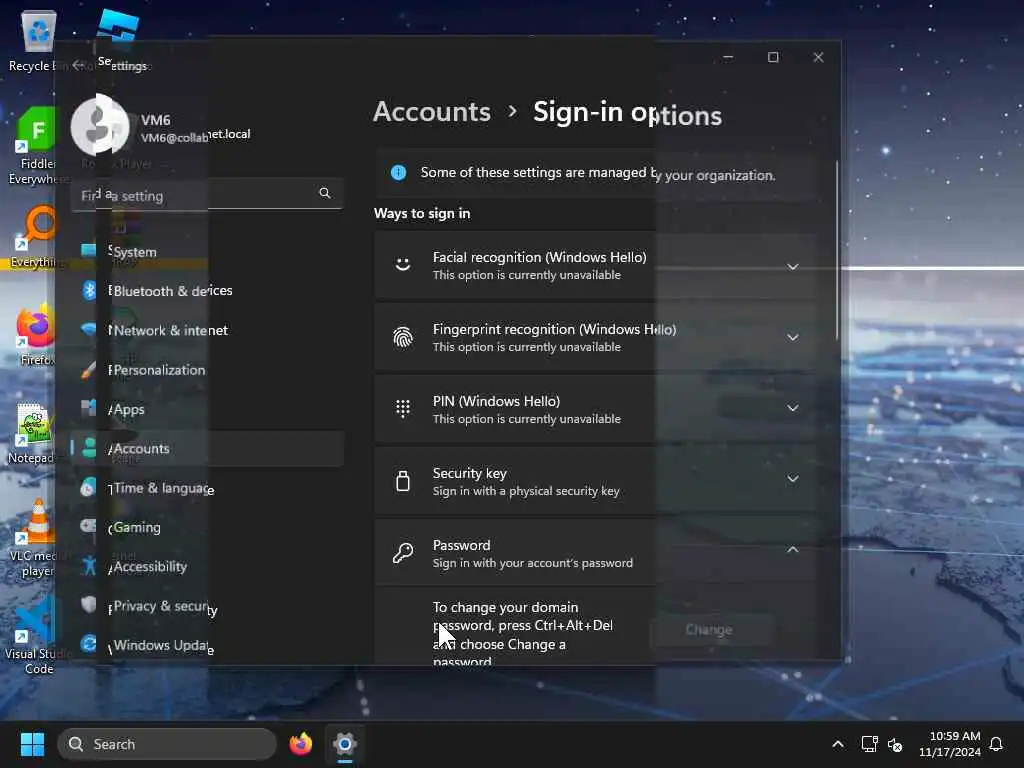Focus the Find a setting search box
This screenshot has height=768, width=1024.
coord(206,195)
